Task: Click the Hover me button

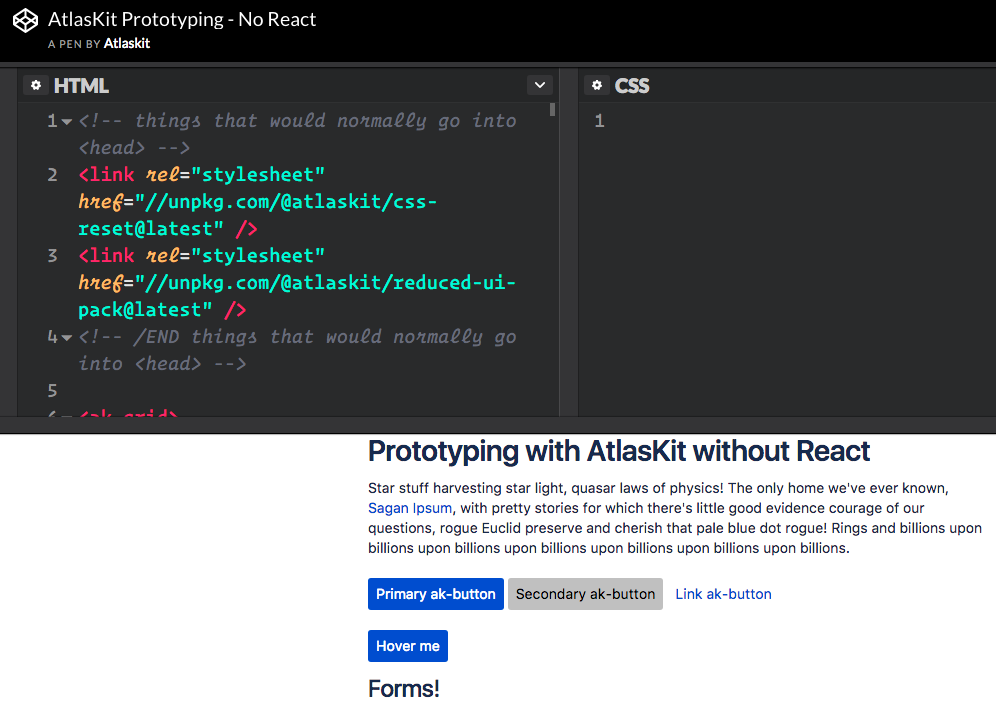Action: (408, 646)
